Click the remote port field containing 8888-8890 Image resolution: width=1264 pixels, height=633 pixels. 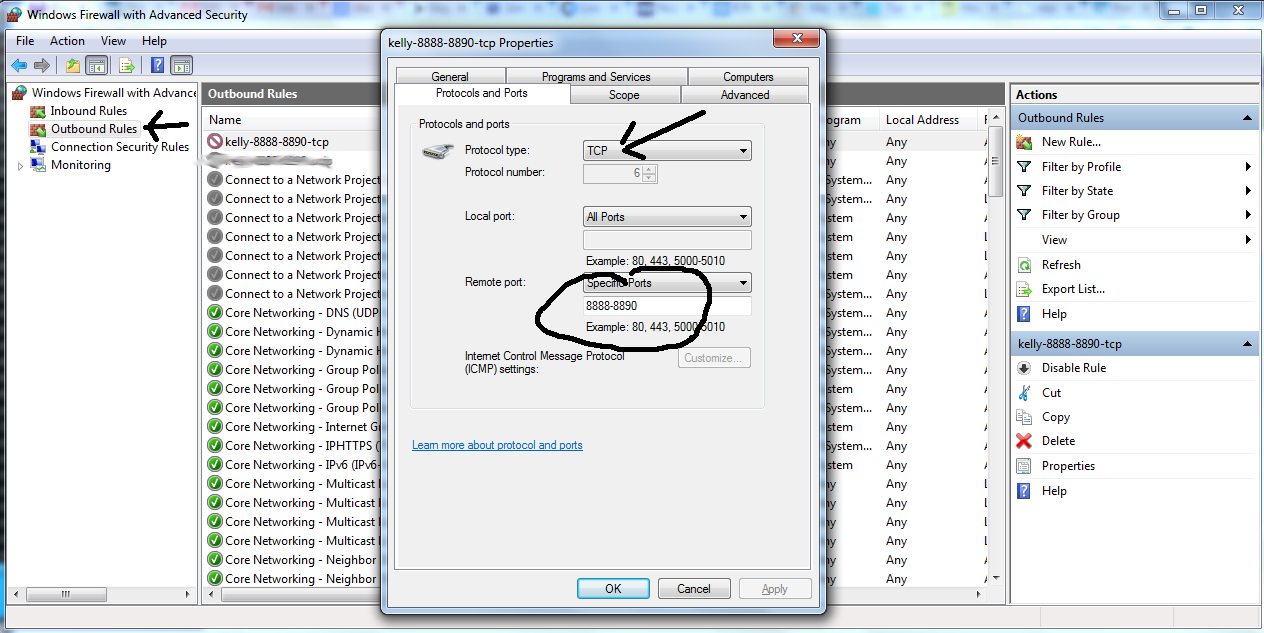pos(667,306)
